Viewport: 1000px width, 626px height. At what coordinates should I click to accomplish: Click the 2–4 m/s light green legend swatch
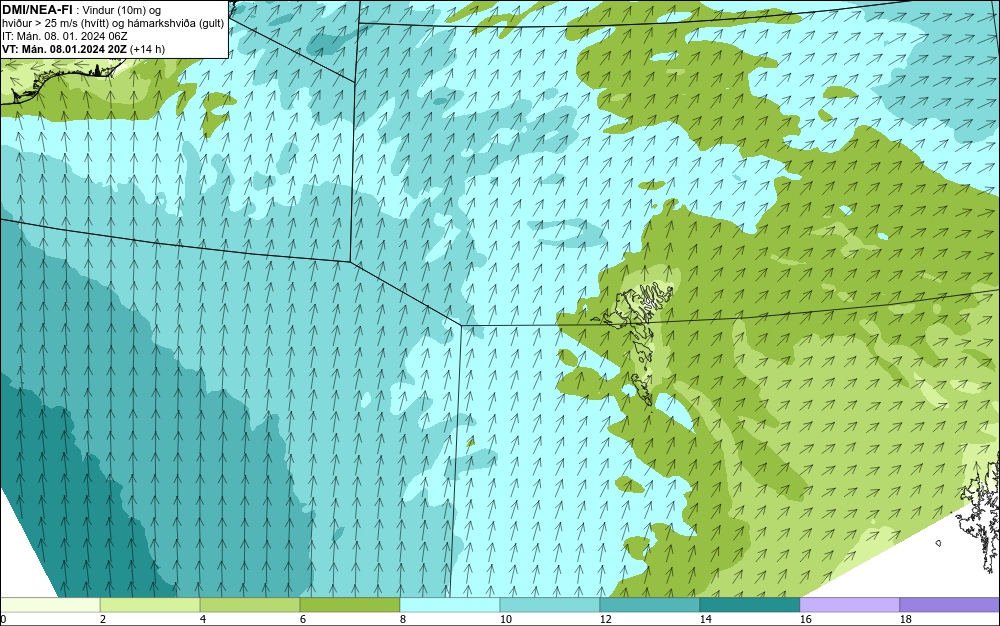point(150,604)
